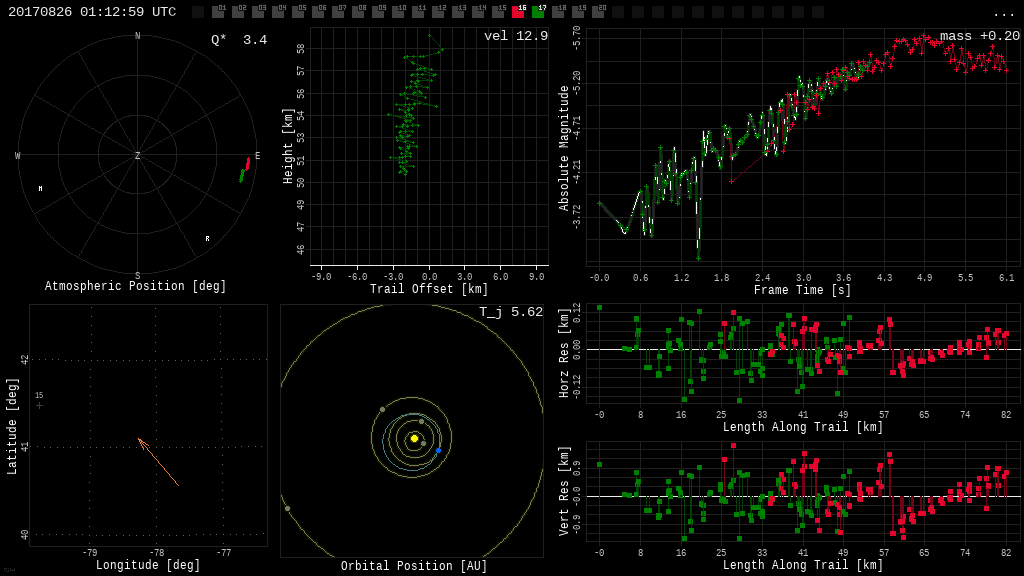This screenshot has width=1024, height=576.
Task: Click the Longitude [deg] axis label
Action: coord(148,565)
